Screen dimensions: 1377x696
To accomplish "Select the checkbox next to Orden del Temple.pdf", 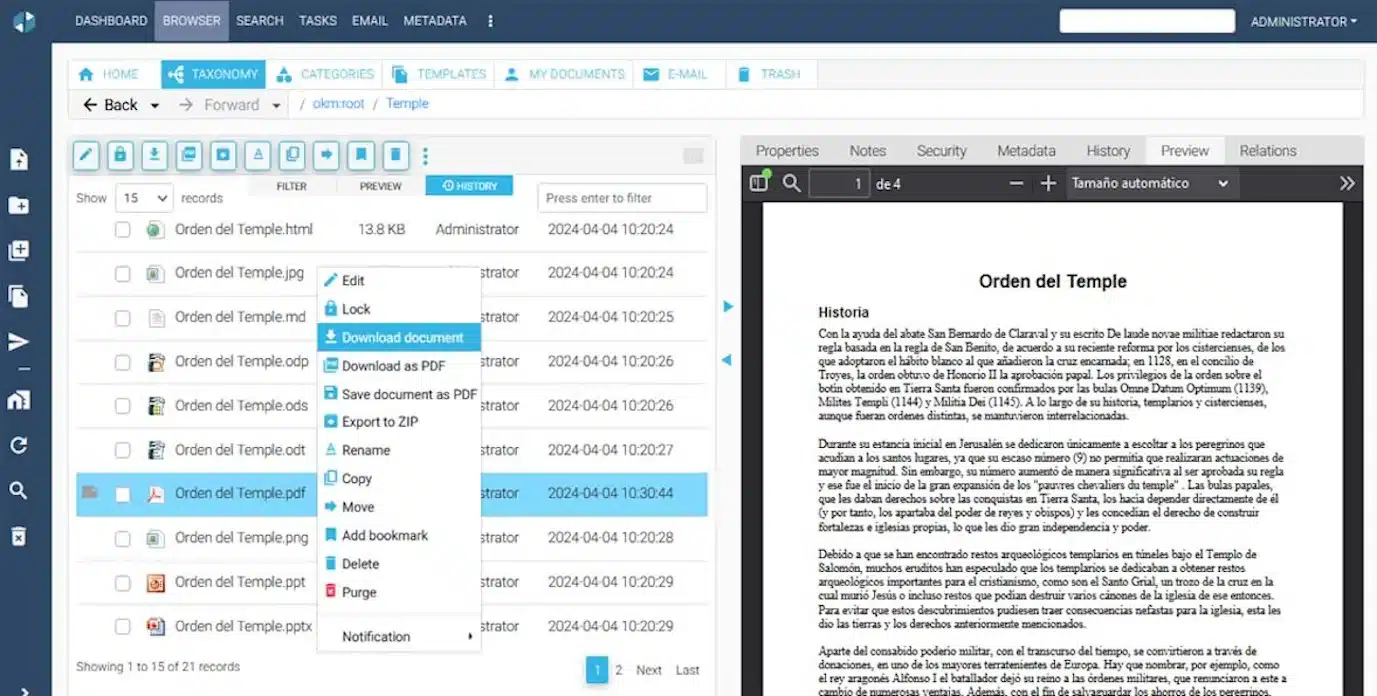I will 122,494.
